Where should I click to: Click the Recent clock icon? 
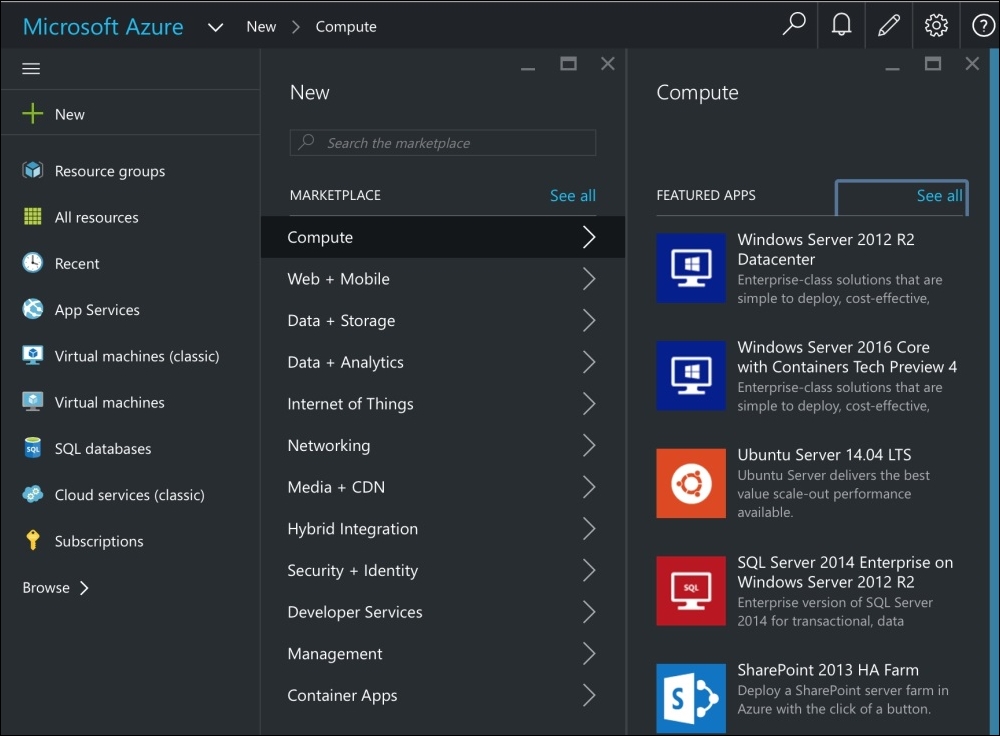pos(33,263)
